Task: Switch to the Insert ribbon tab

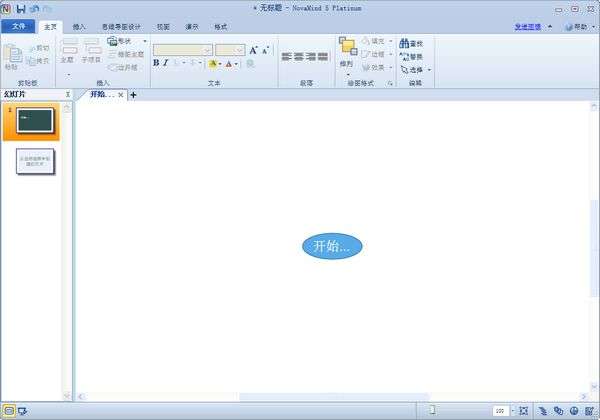Action: pyautogui.click(x=79, y=27)
